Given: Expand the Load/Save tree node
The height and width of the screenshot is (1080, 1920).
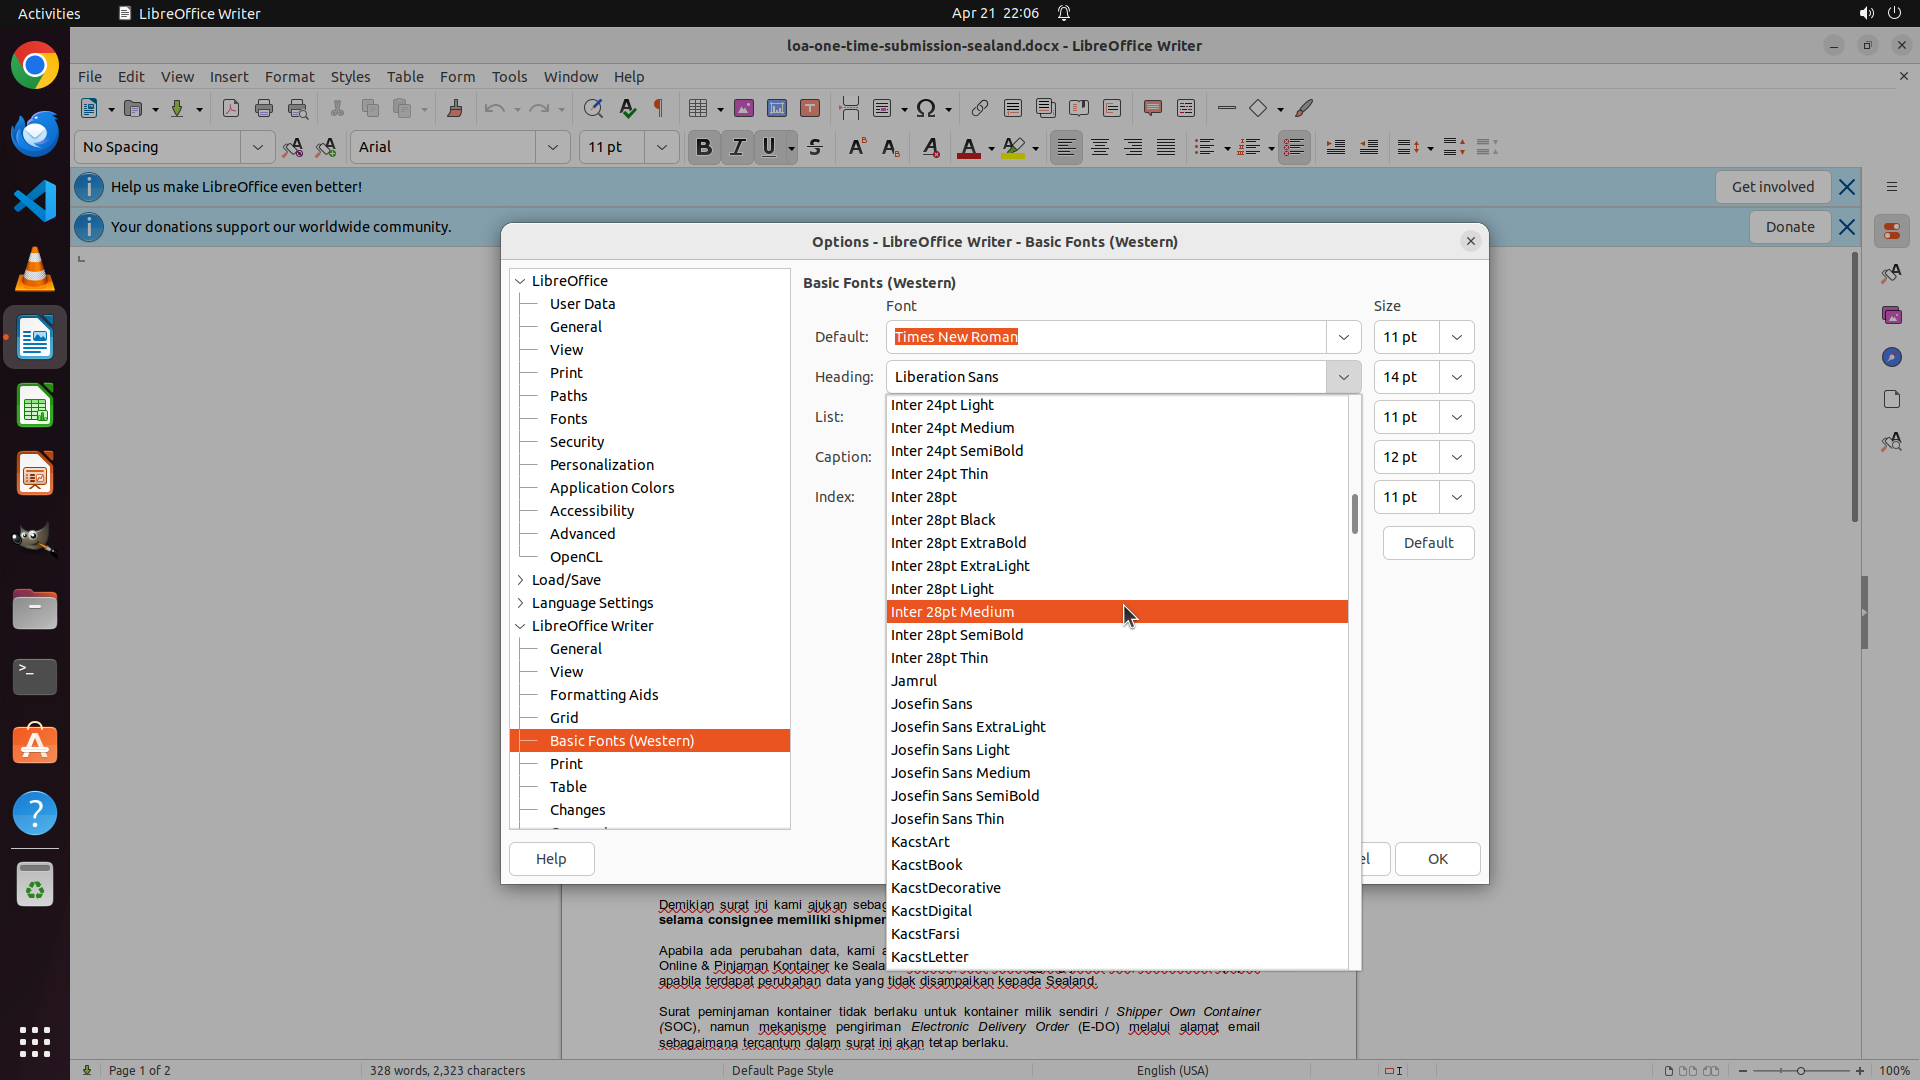Looking at the screenshot, I should click(x=521, y=580).
